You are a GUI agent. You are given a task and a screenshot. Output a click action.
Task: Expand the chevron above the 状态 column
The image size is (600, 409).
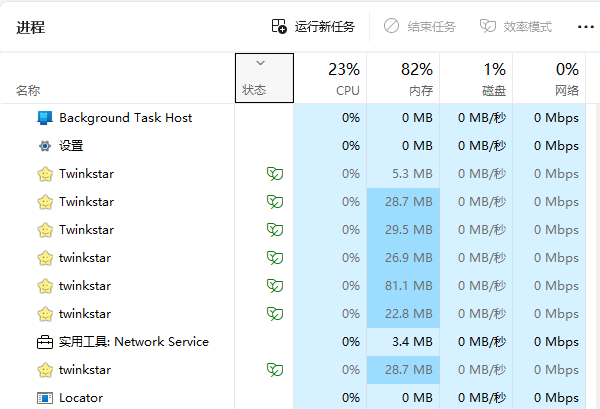coord(261,63)
